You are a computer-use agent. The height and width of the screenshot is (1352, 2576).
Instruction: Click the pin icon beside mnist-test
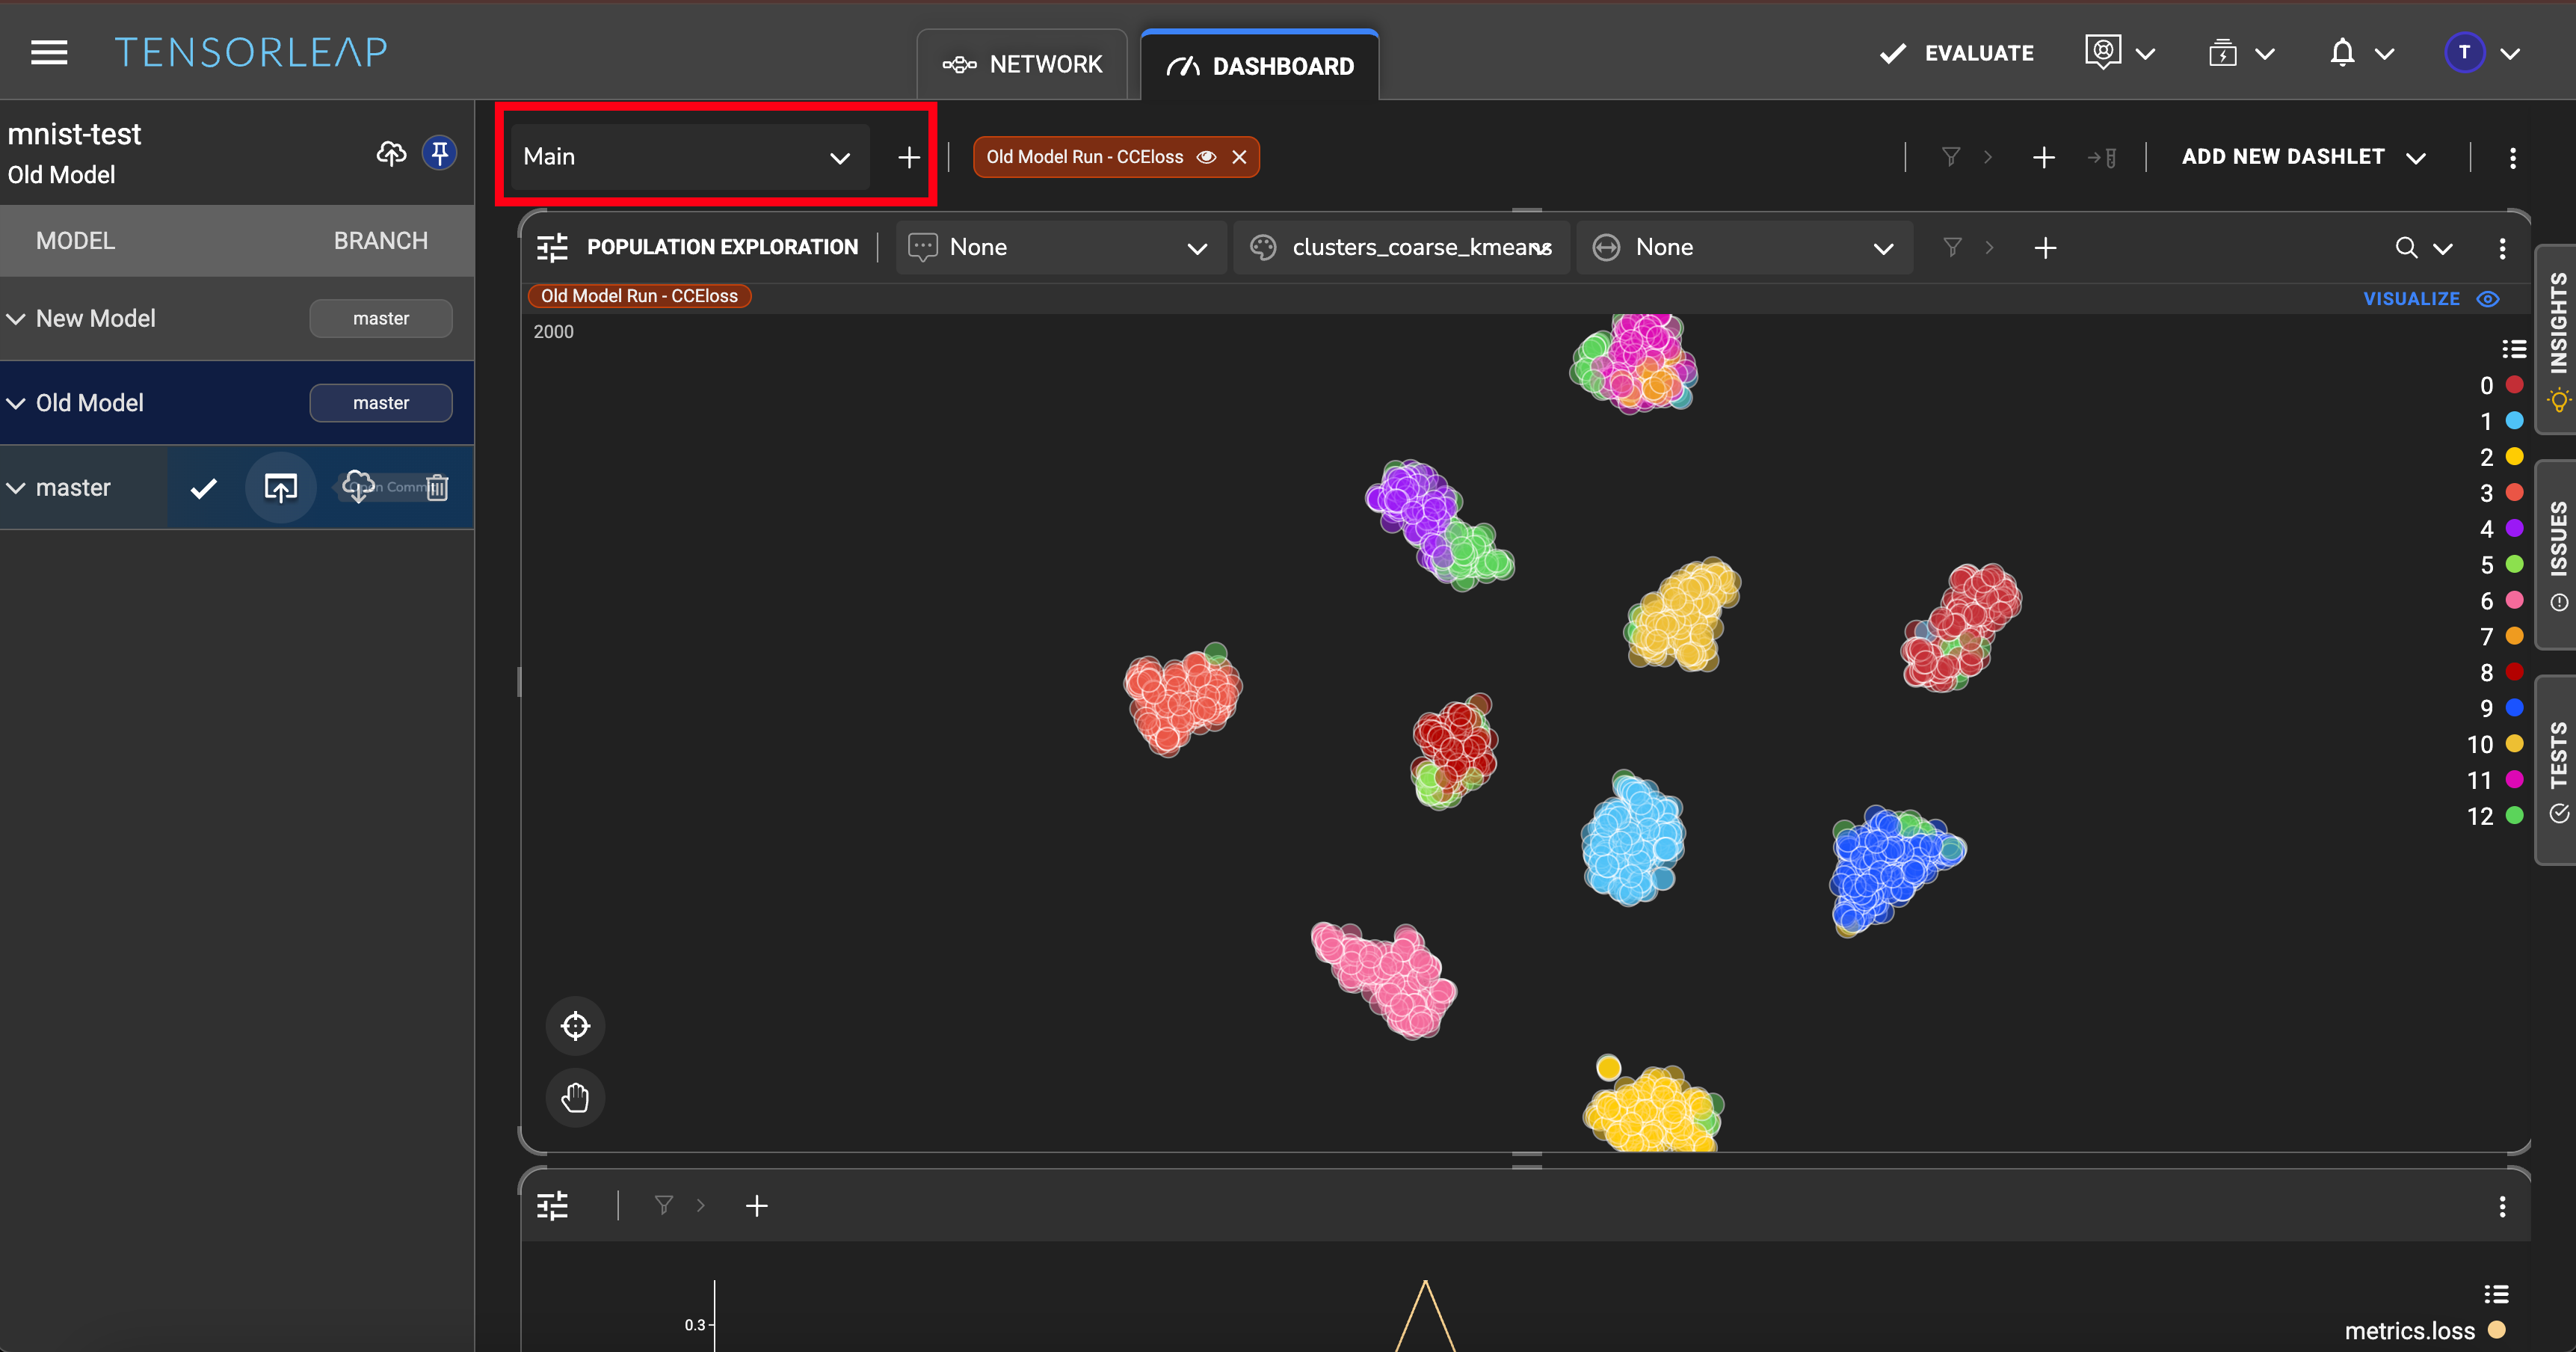click(439, 153)
